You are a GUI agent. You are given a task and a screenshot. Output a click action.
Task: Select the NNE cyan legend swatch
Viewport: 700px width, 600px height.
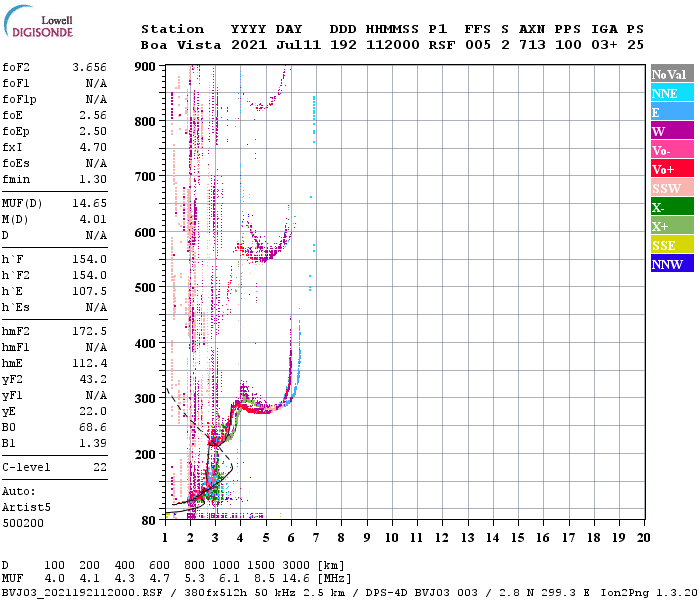[x=672, y=93]
